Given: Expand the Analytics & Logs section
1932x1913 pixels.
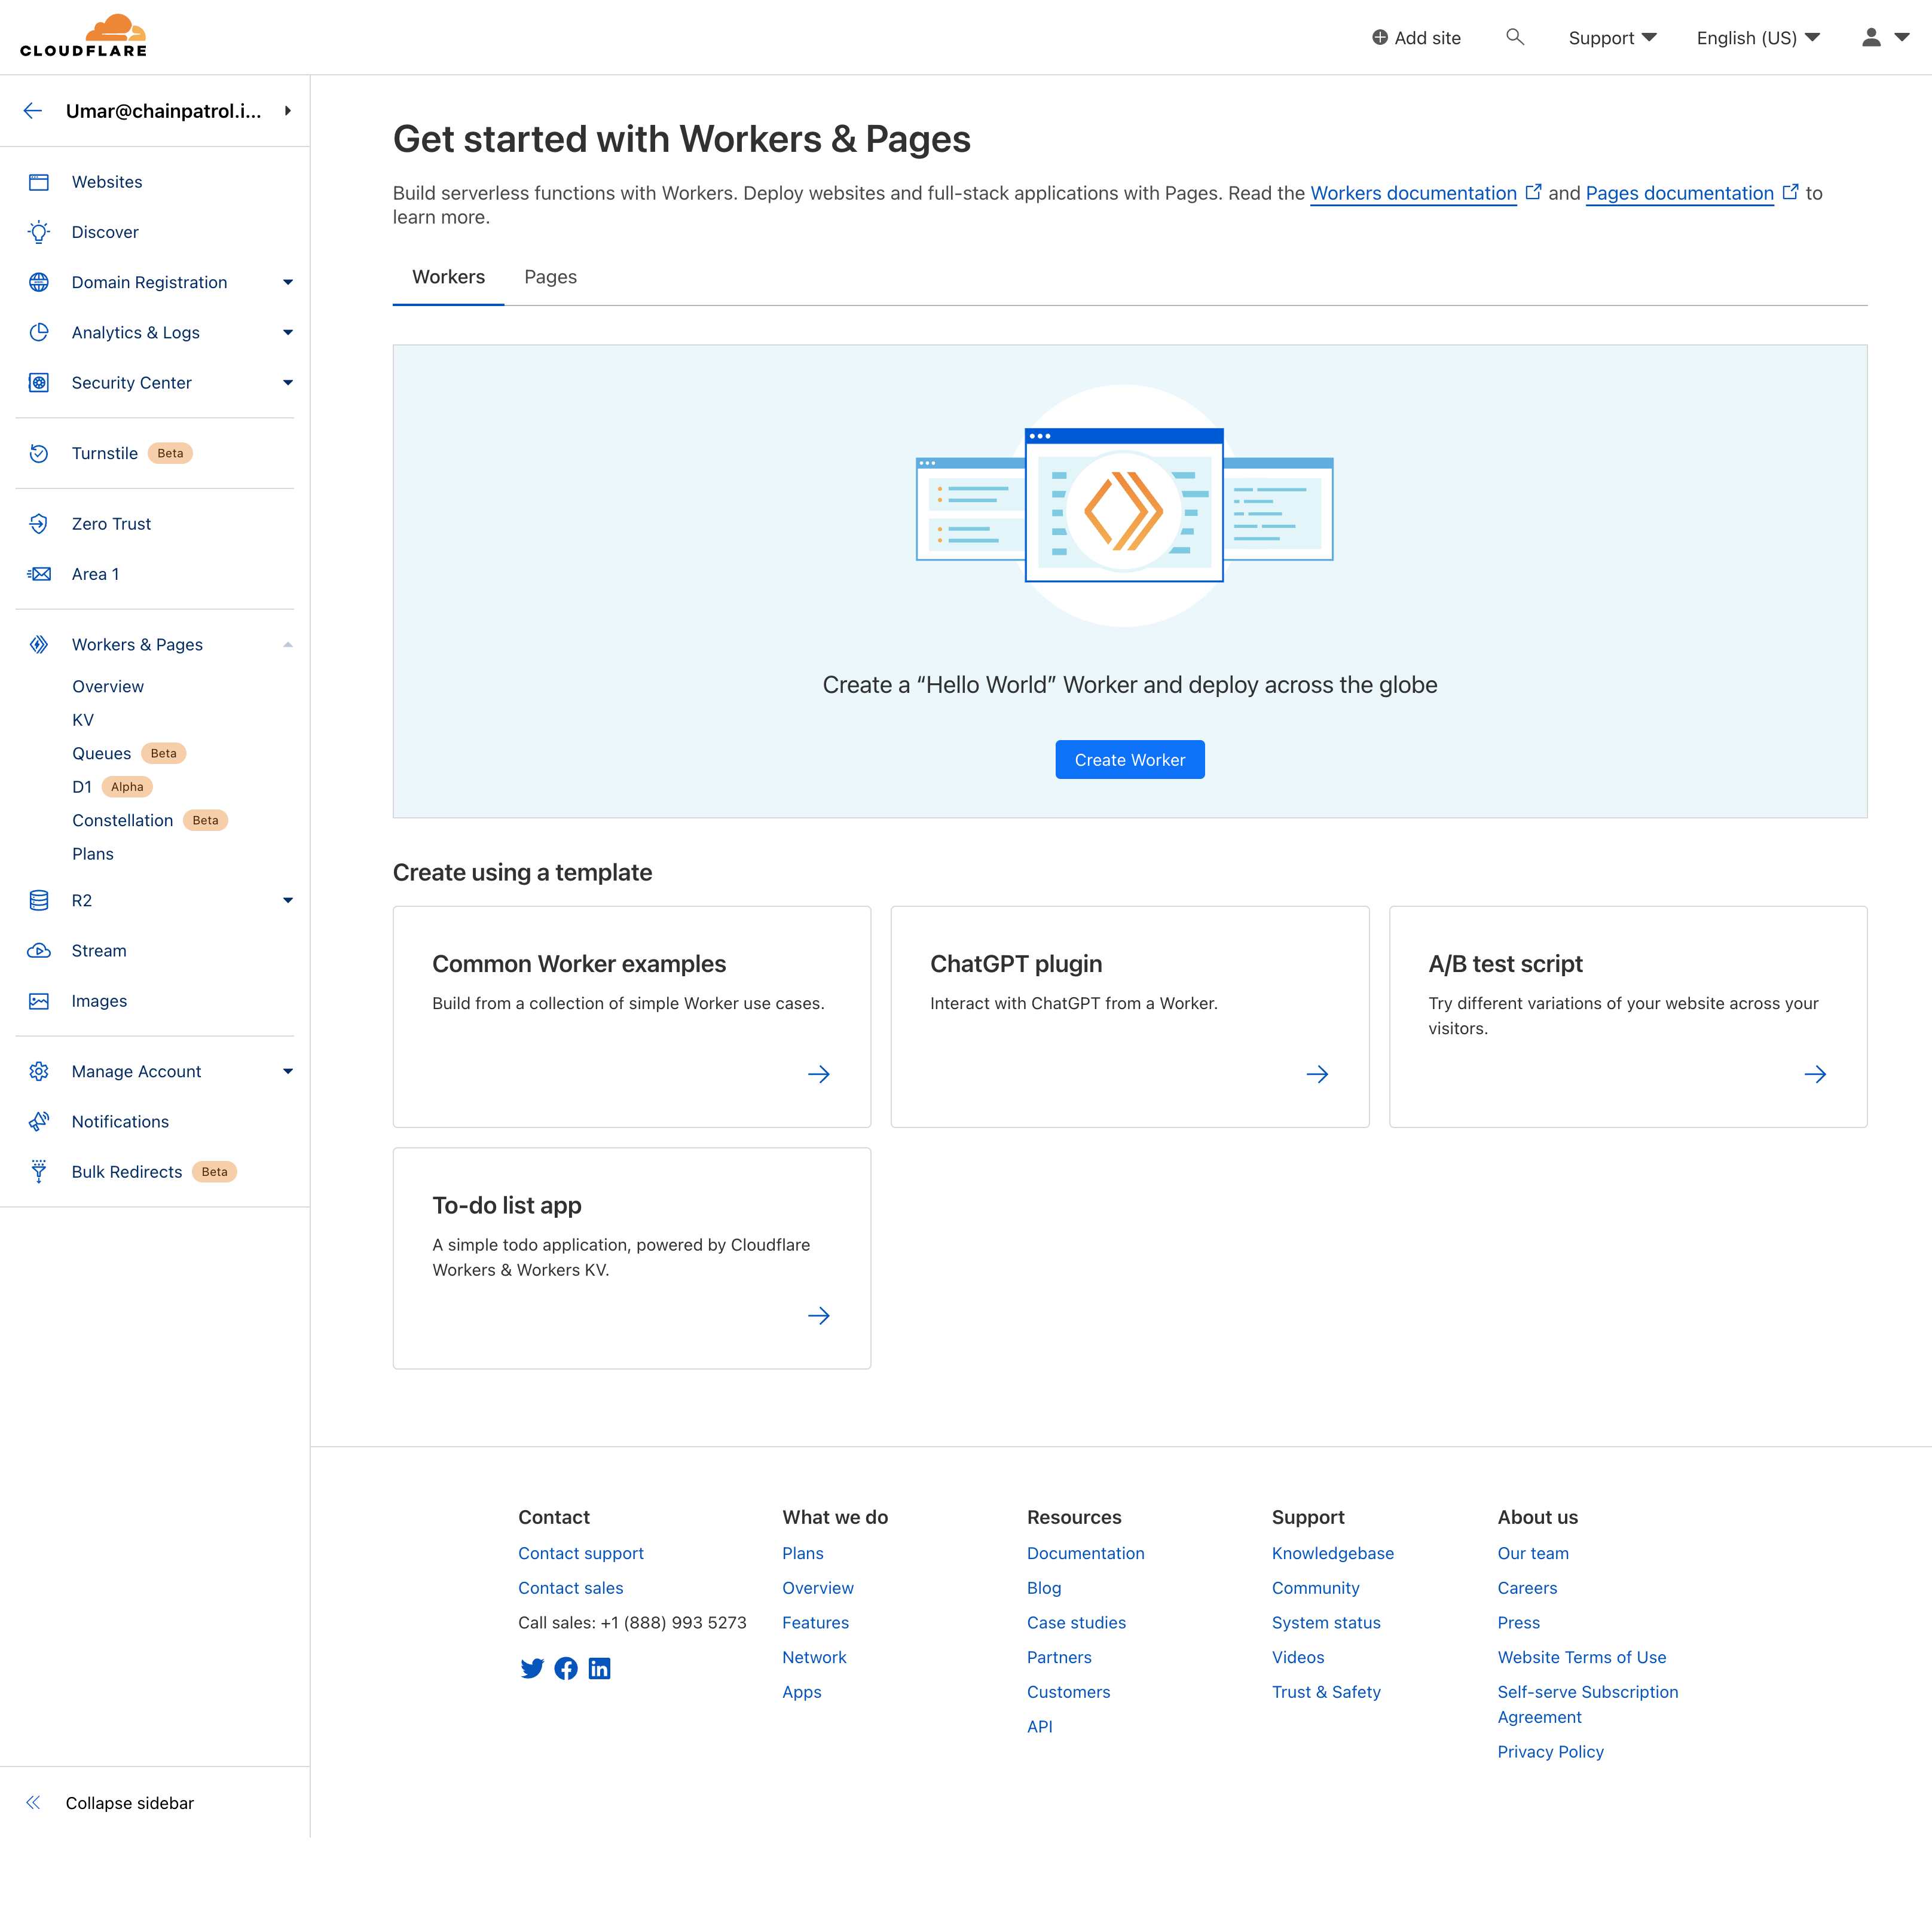Looking at the screenshot, I should click(x=288, y=332).
